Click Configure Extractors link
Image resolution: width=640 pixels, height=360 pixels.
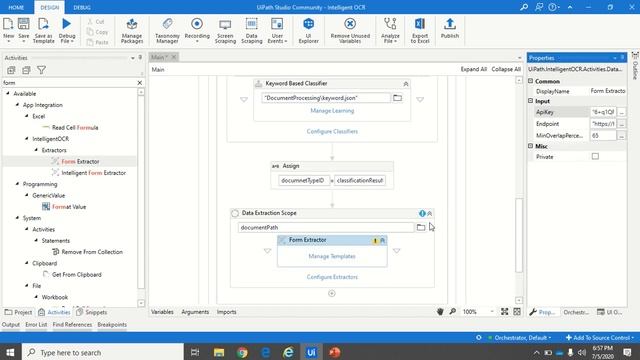tap(332, 277)
